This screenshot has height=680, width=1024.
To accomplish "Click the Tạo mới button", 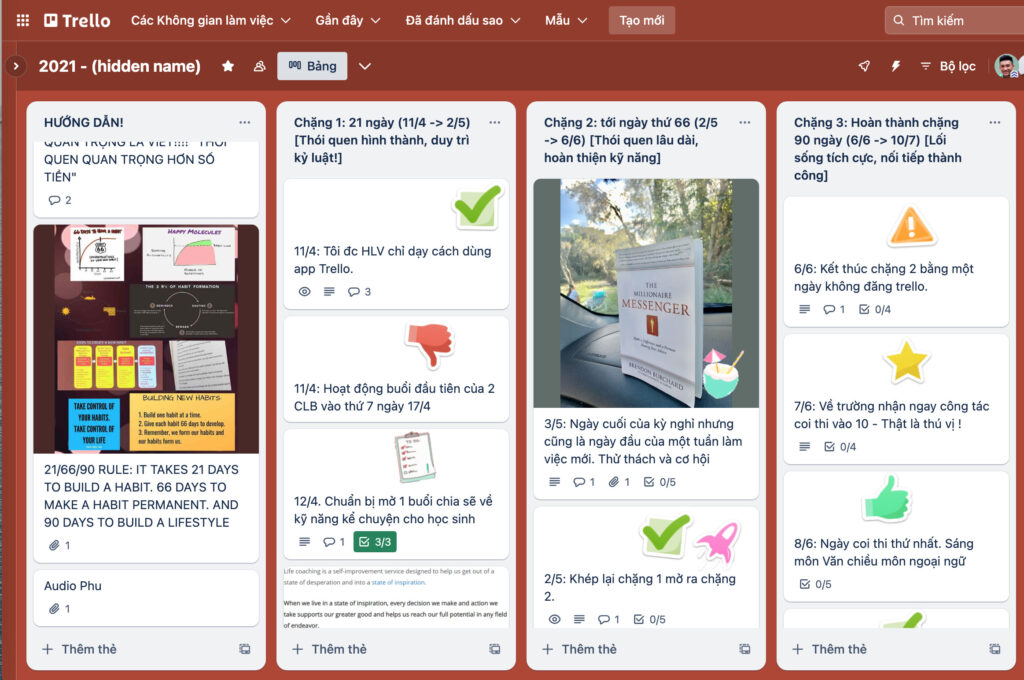I will [x=641, y=20].
